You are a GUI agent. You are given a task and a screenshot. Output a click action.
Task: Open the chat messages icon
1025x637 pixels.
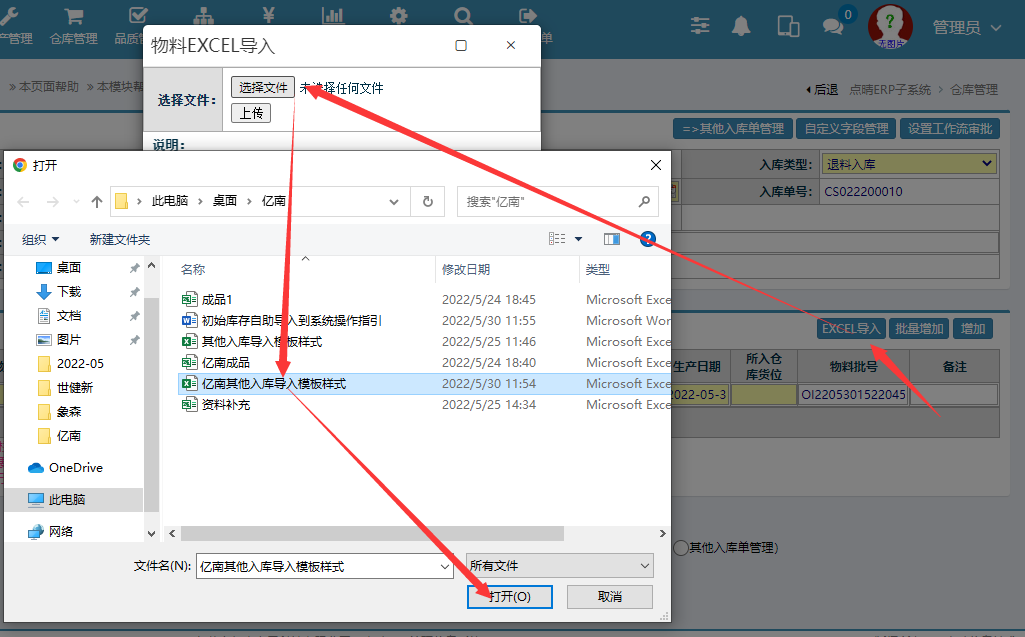pyautogui.click(x=833, y=27)
